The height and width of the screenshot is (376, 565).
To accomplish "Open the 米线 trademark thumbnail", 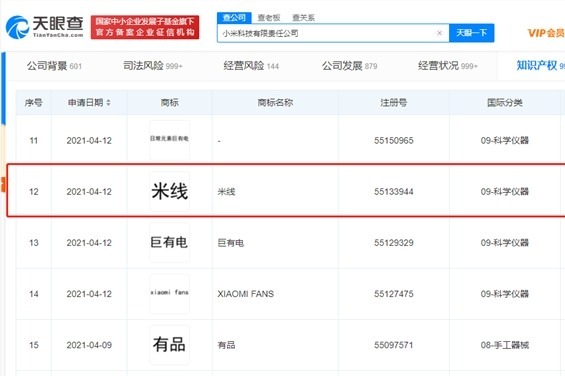I will point(169,191).
